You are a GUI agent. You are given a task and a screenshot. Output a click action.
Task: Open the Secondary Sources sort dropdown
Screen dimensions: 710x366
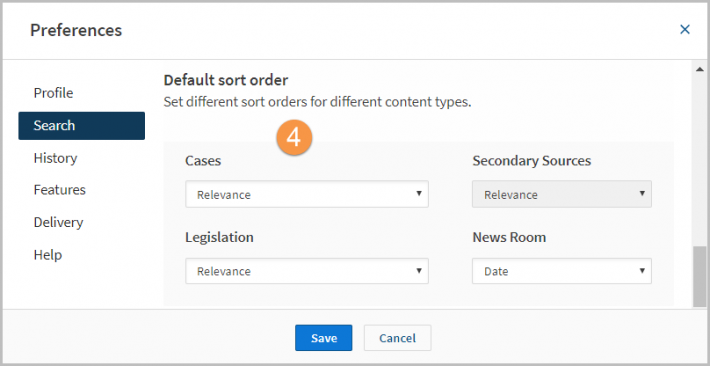click(x=562, y=194)
